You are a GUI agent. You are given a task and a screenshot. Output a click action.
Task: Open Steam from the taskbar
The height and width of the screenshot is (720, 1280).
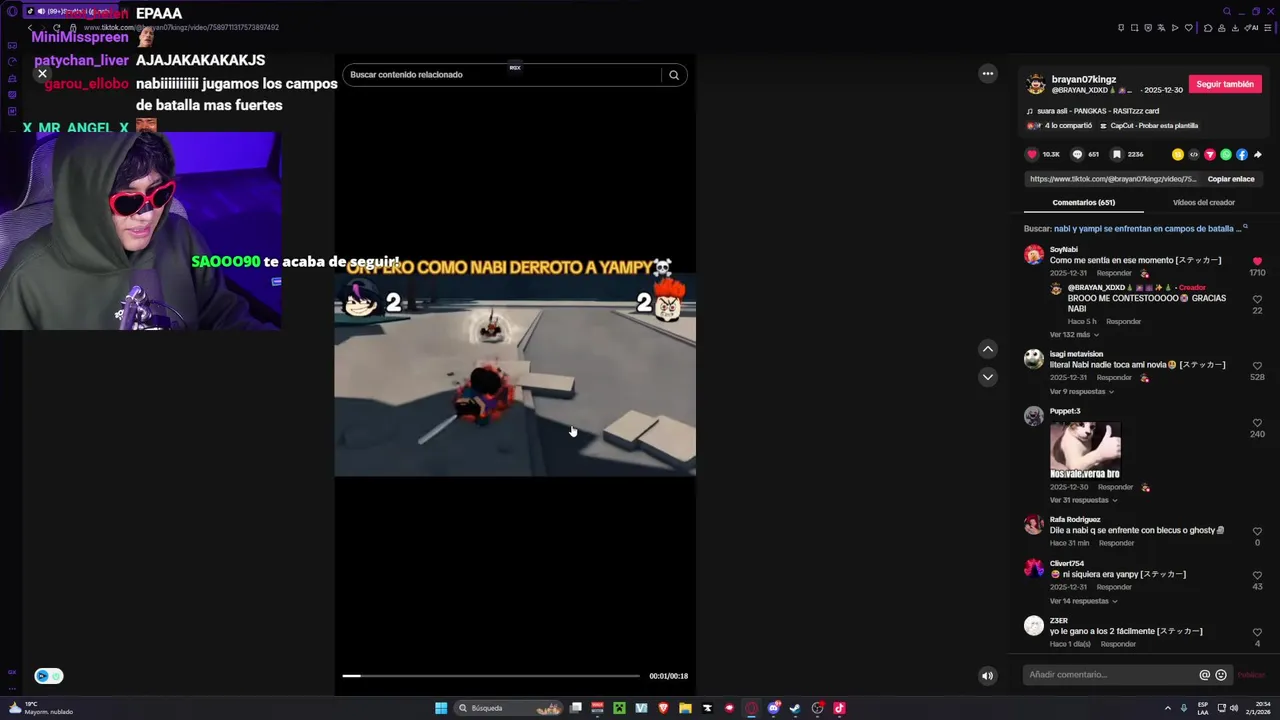tap(795, 708)
